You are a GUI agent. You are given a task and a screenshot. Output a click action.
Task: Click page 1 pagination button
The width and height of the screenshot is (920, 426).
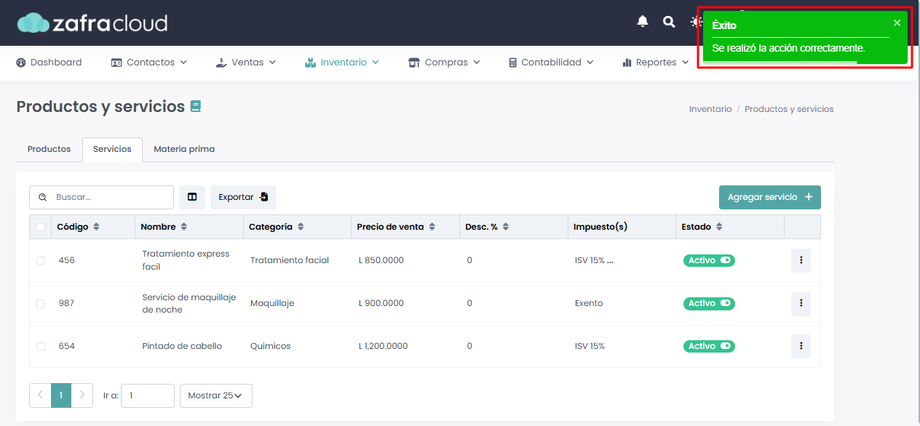point(61,395)
